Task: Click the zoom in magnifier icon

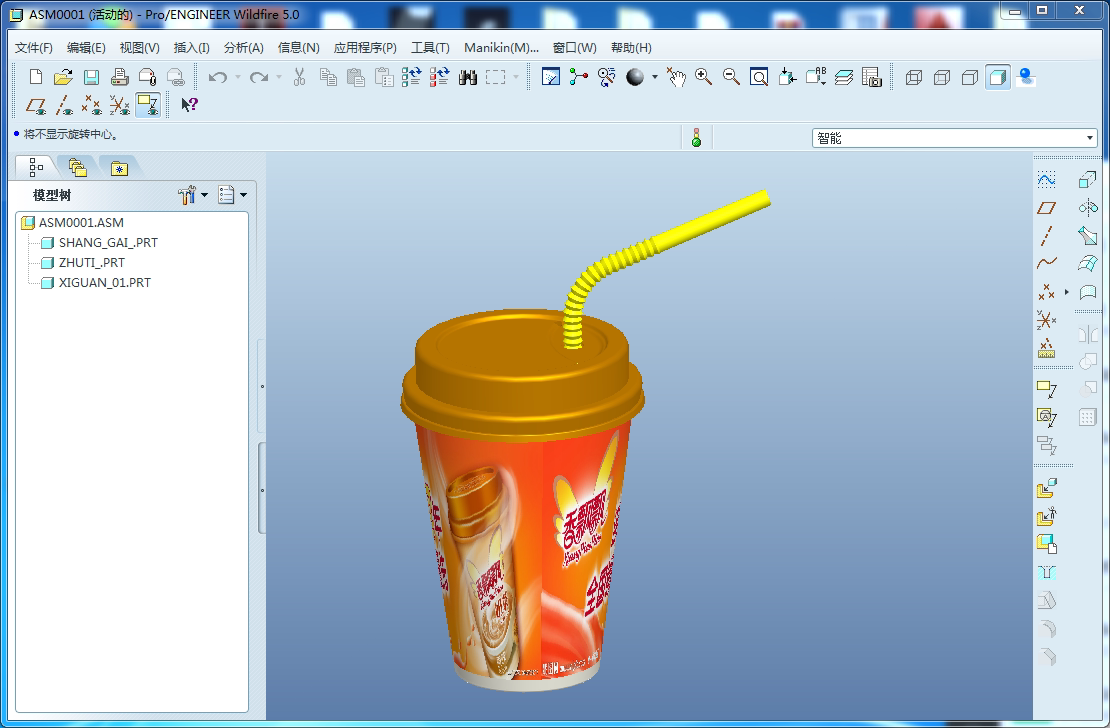Action: 703,76
